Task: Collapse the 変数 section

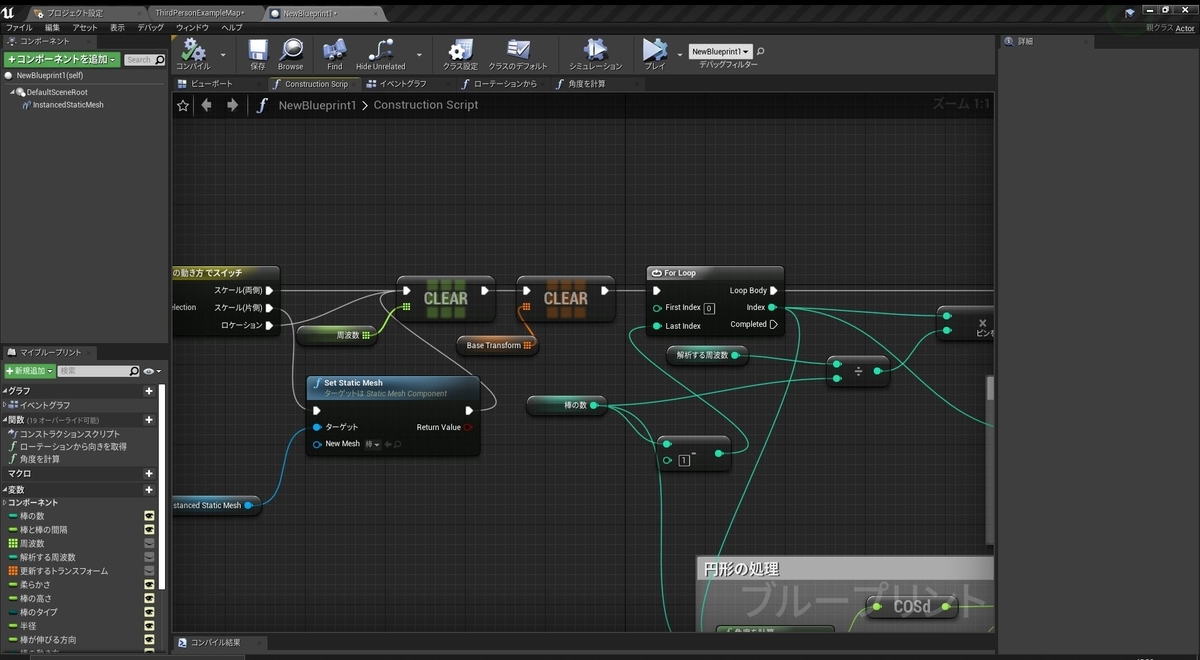Action: click(x=4, y=489)
